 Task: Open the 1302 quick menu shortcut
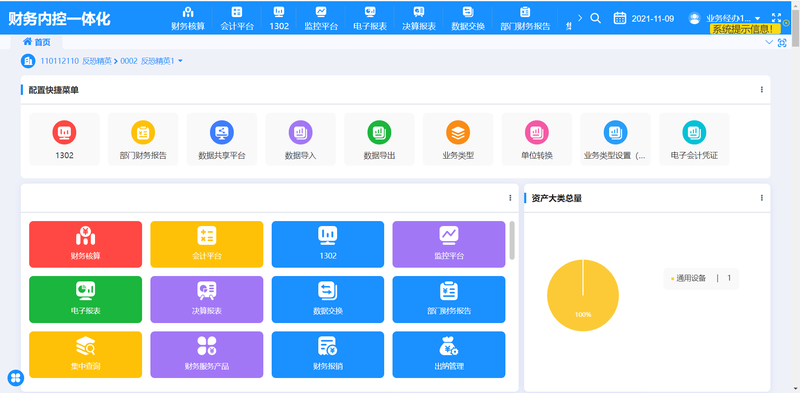pos(64,139)
